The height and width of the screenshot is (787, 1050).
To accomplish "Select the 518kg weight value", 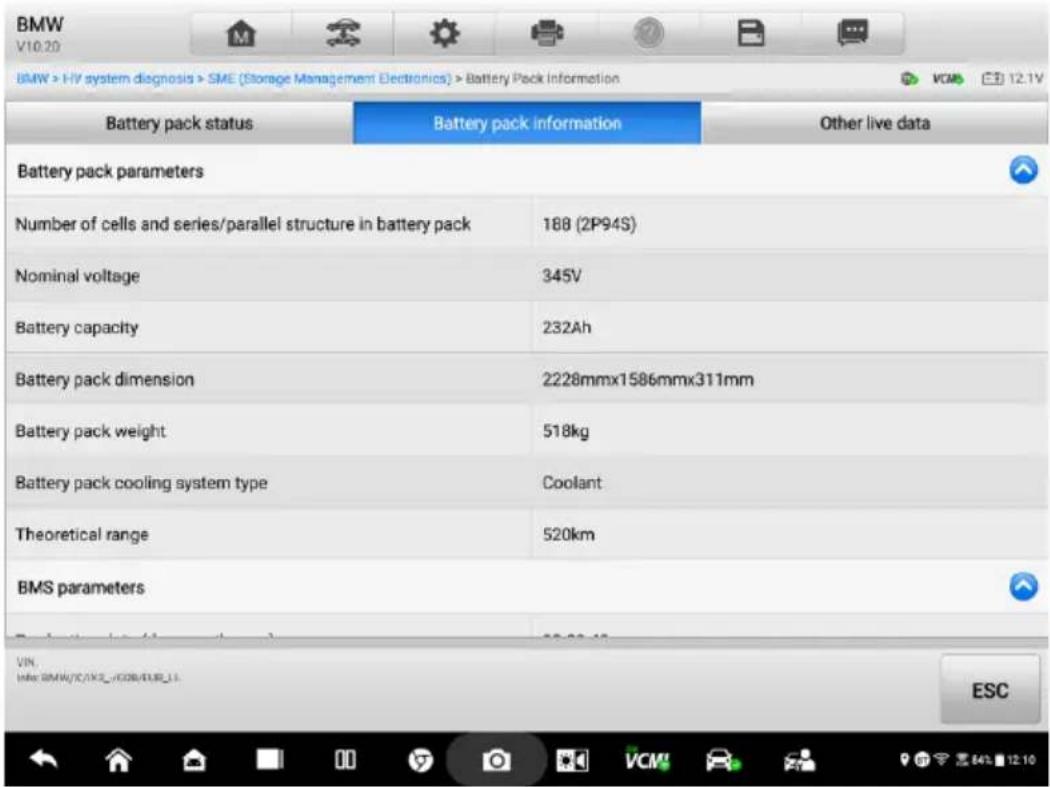I will coord(566,431).
